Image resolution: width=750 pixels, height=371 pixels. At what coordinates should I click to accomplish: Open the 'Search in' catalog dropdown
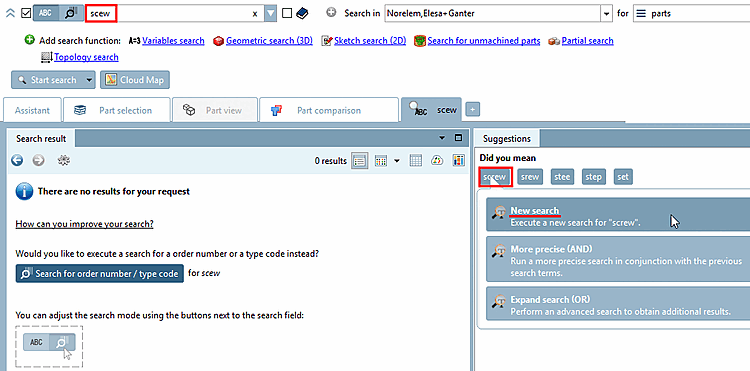(x=607, y=14)
